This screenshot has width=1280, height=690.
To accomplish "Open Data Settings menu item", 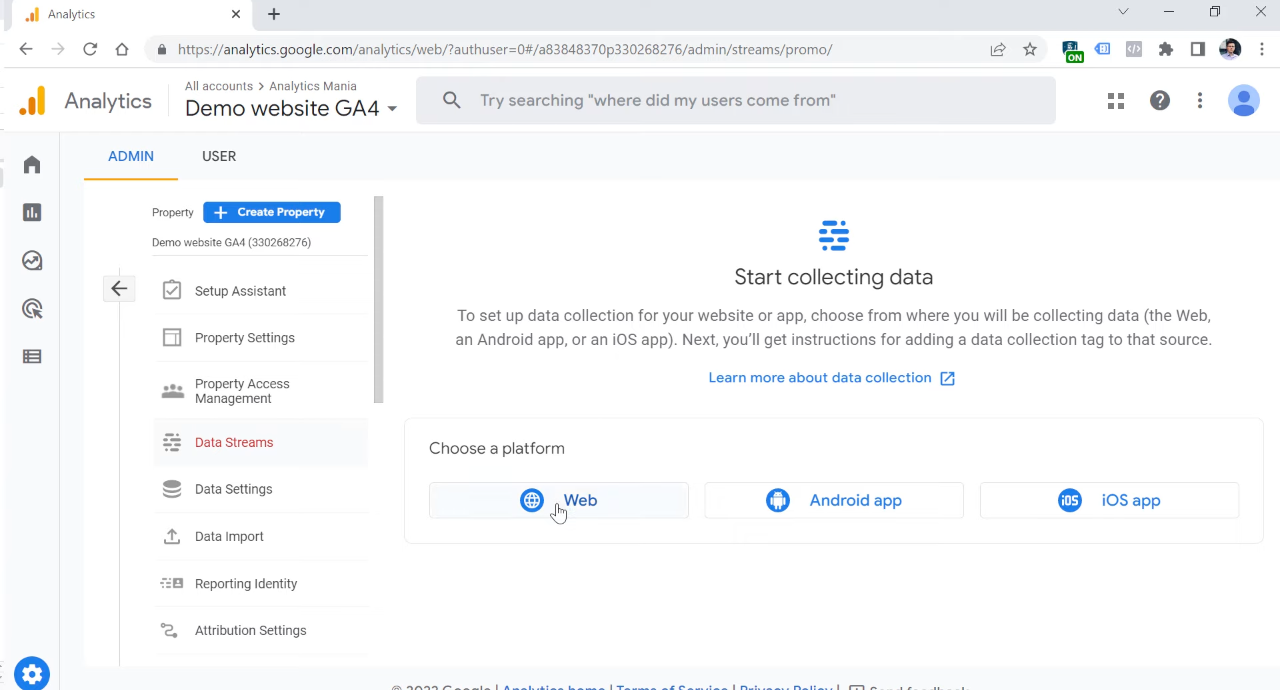I will click(261, 489).
